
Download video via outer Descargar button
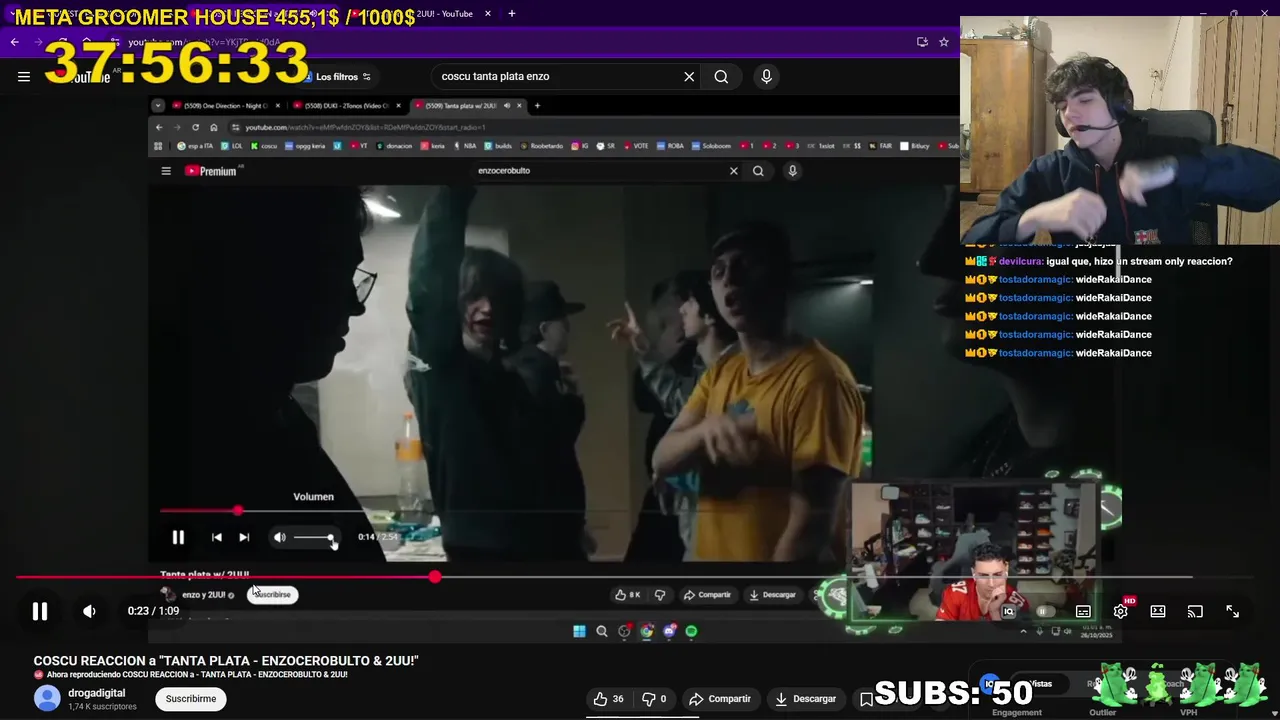click(805, 699)
